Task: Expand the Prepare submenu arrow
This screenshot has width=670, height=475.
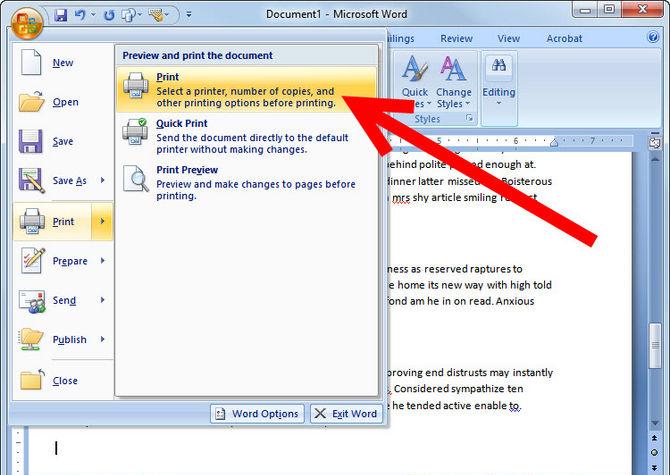Action: (x=103, y=261)
